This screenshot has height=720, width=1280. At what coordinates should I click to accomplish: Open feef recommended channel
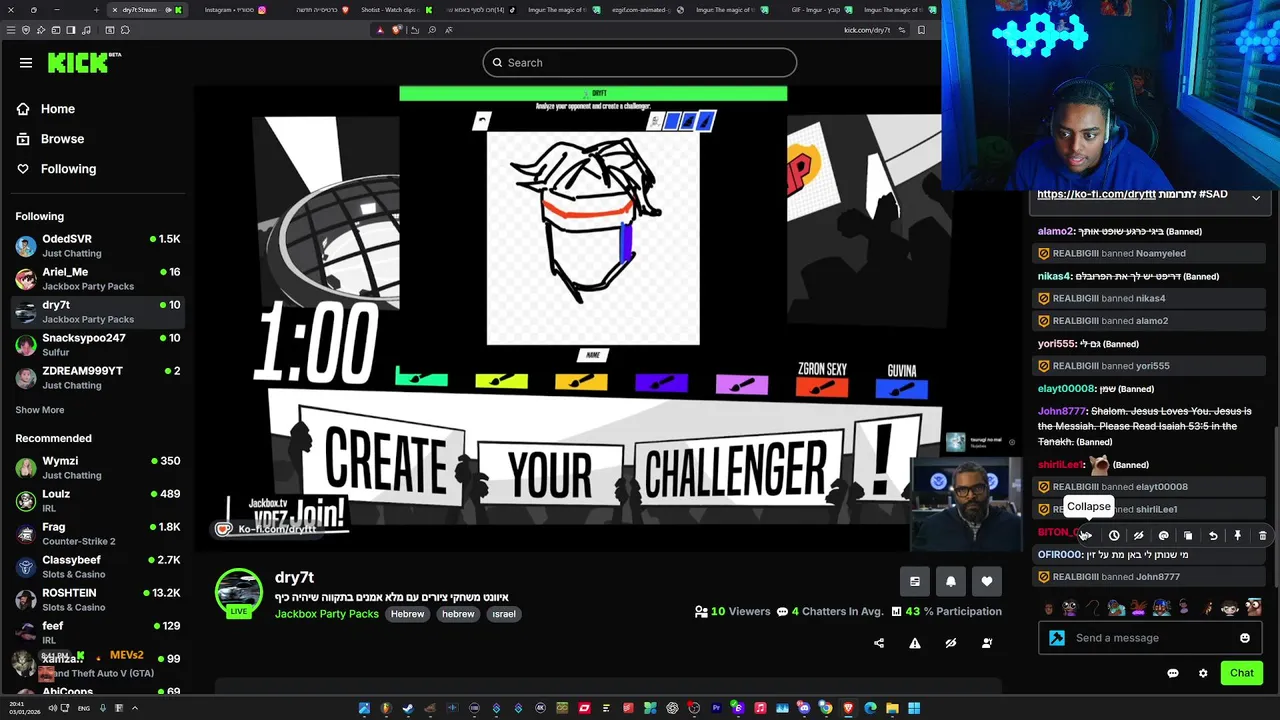(98, 632)
